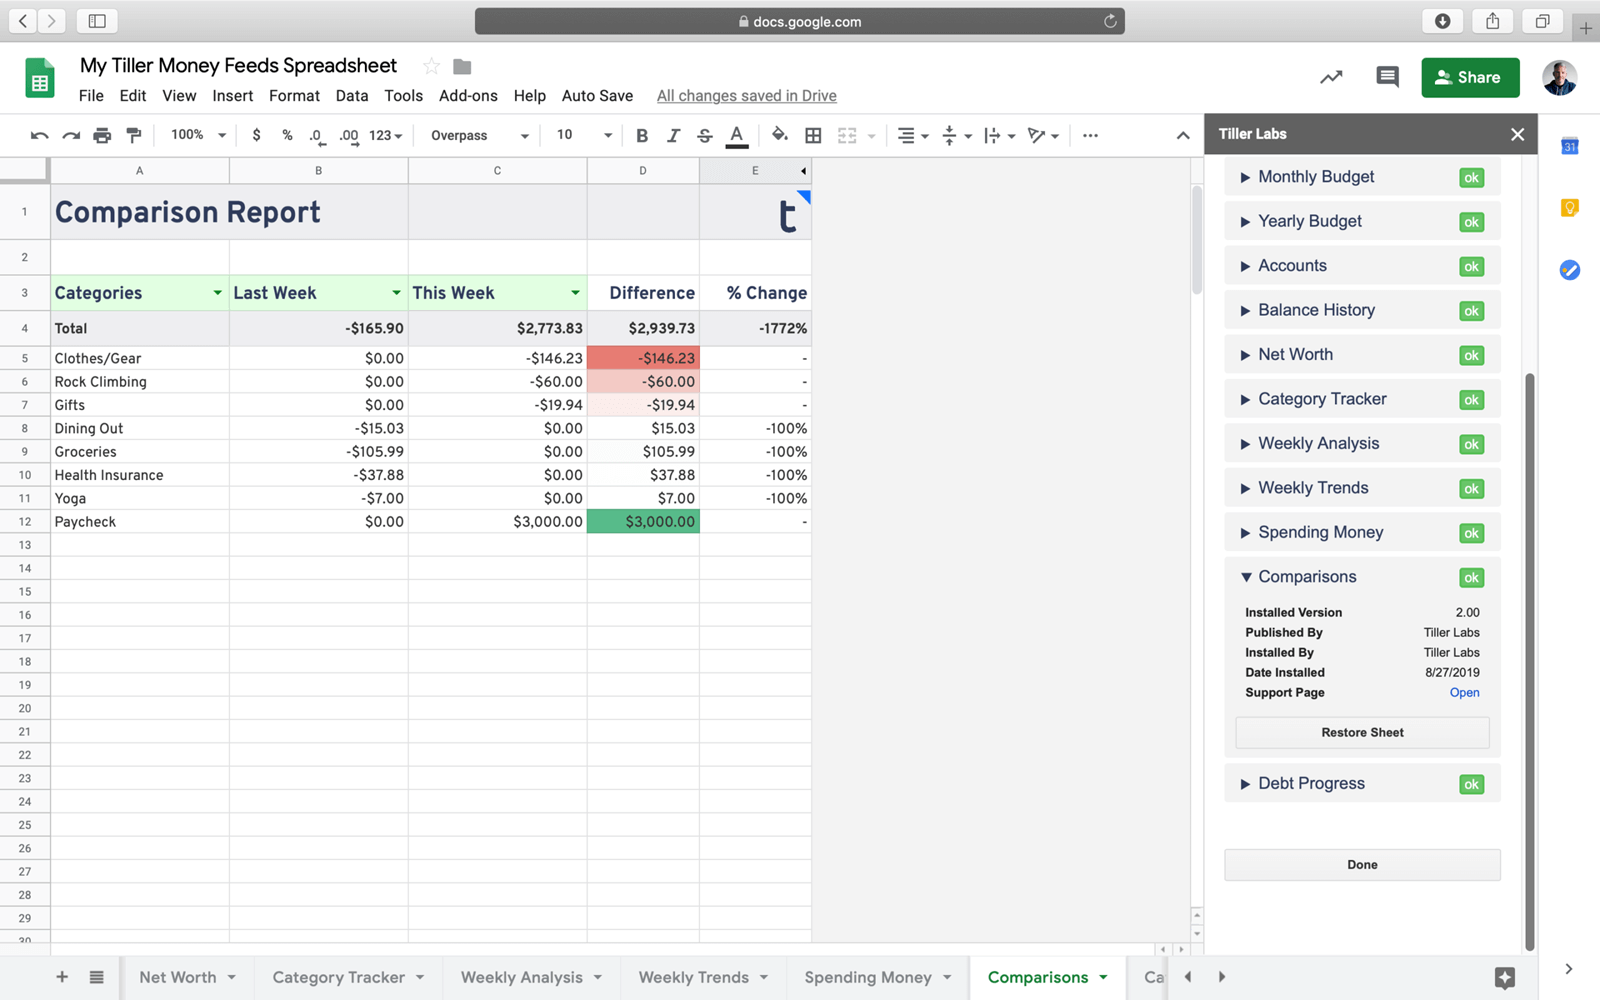The image size is (1600, 1000).
Task: Open the Add-ons menu
Action: pos(468,96)
